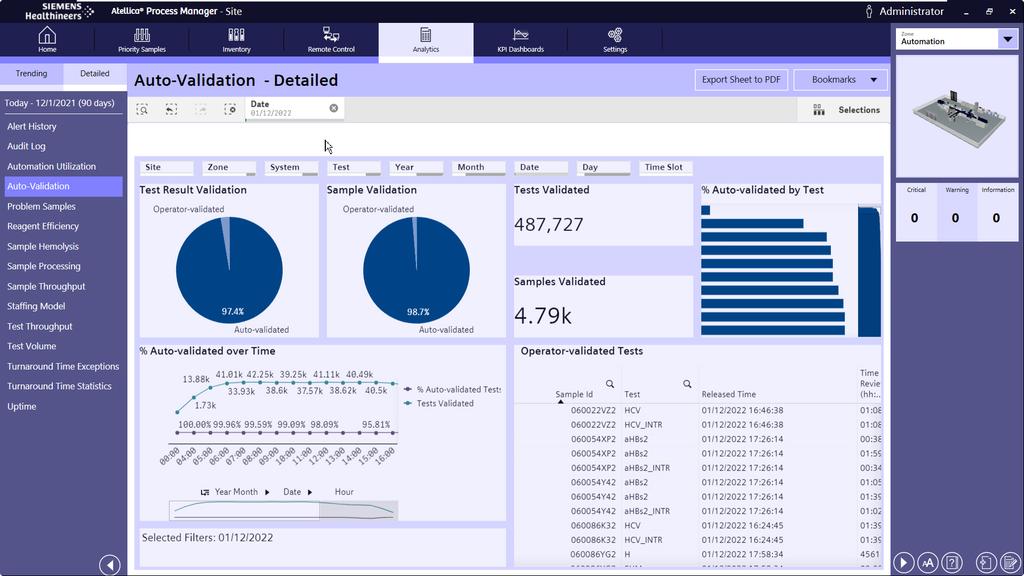Click the font size AA icon
Screen dimensions: 1024x576
pos(927,563)
